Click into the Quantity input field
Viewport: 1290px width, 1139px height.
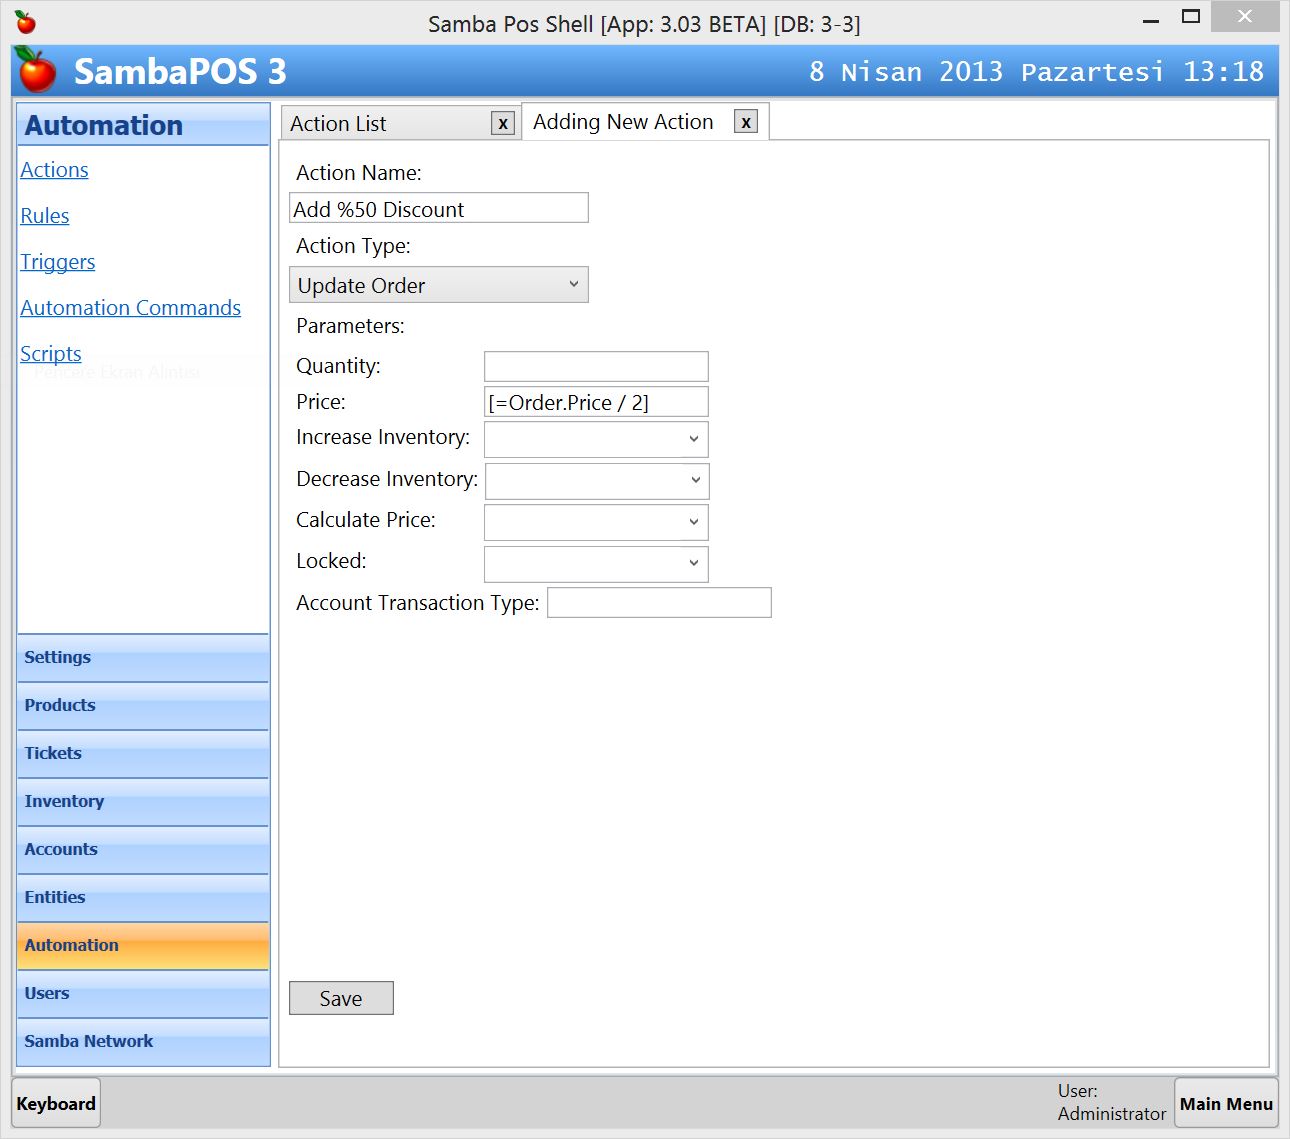[x=596, y=366]
